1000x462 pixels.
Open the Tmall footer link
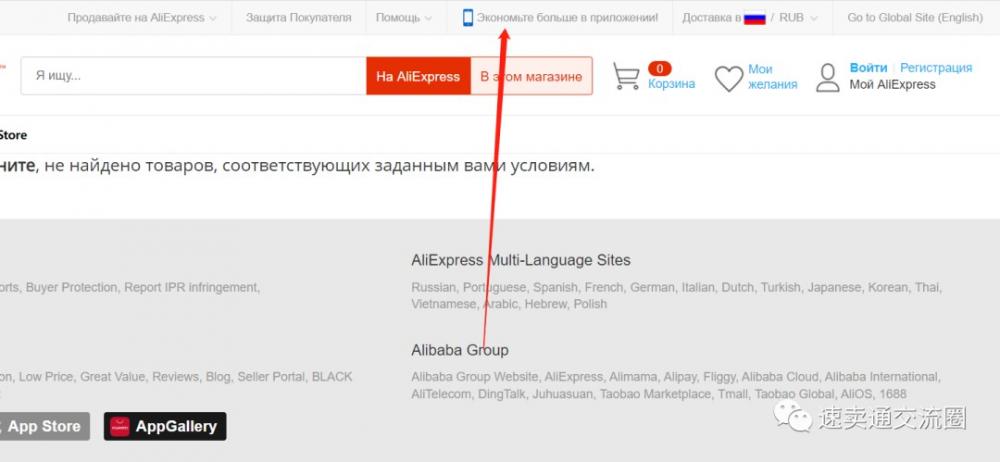point(733,394)
